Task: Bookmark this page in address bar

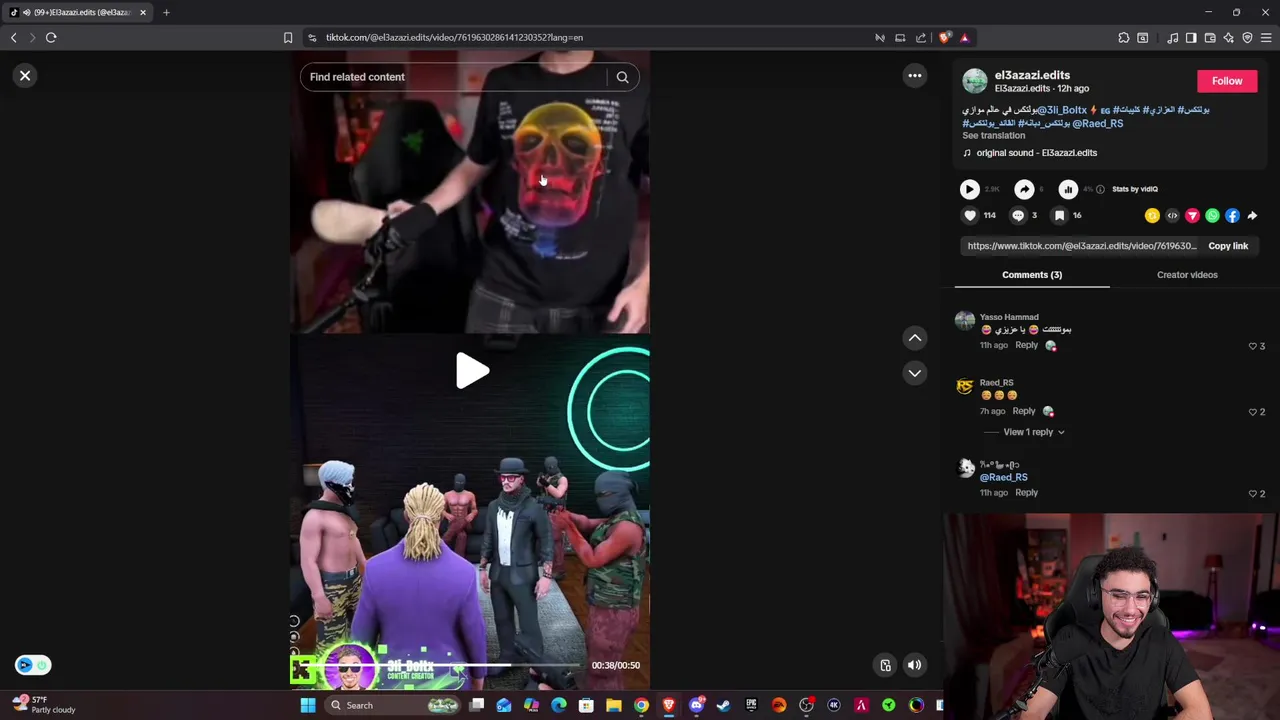Action: point(288,38)
